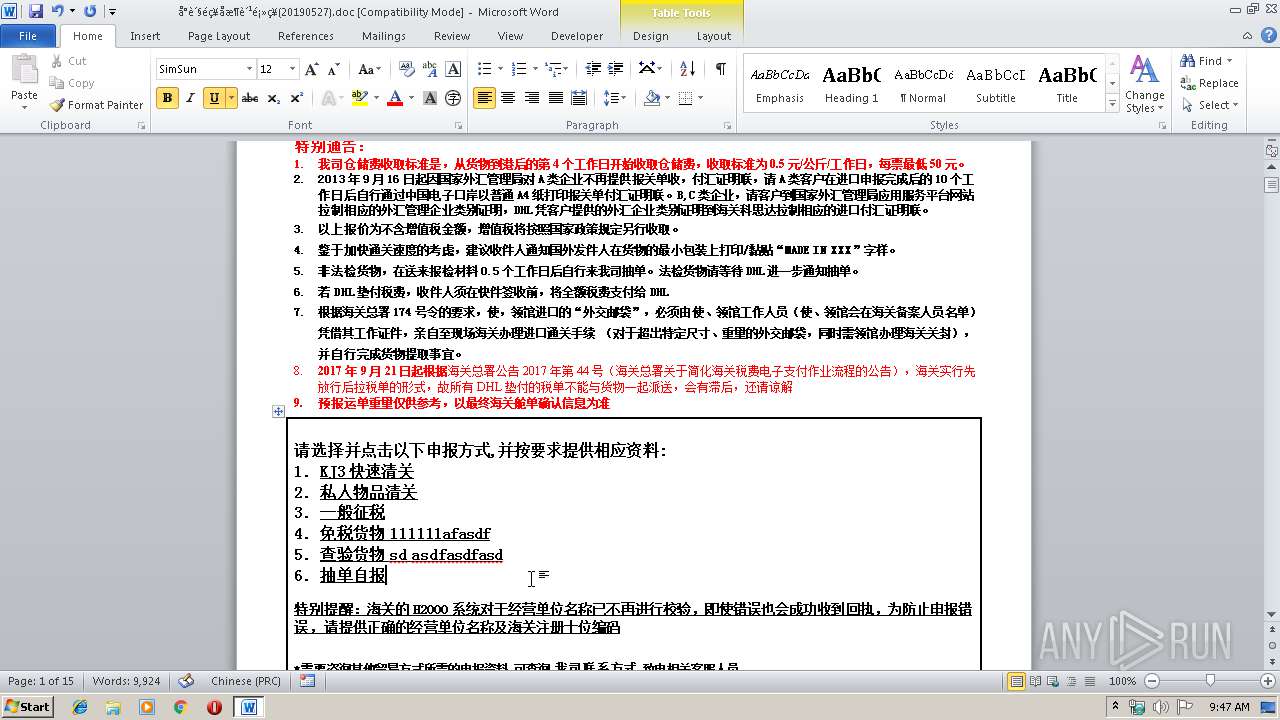The image size is (1280, 720).
Task: Click Words: 9,924 in status bar
Action: coord(126,681)
